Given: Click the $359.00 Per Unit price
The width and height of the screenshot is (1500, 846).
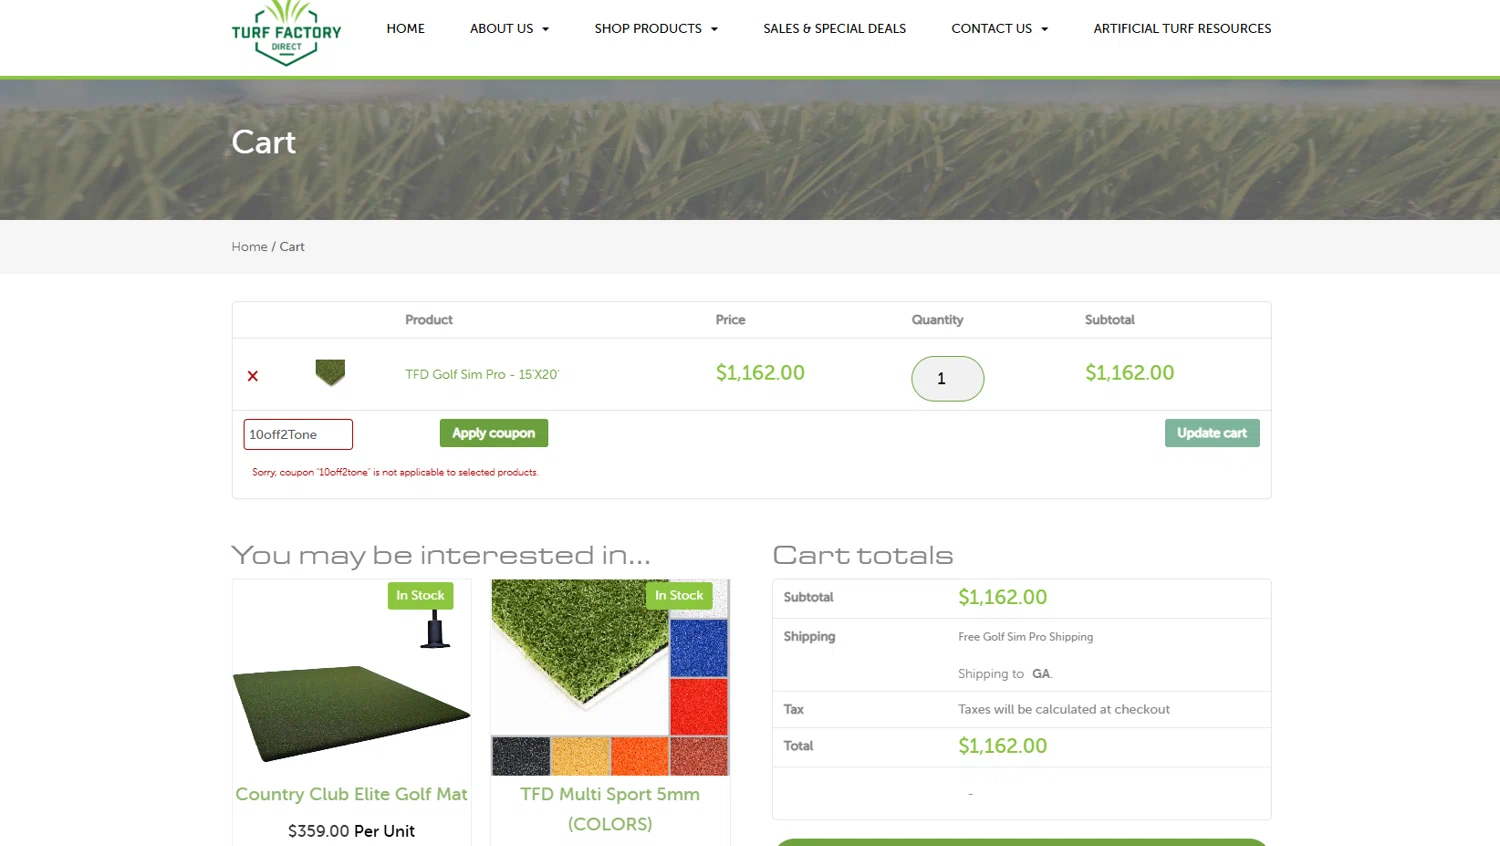Looking at the screenshot, I should click(x=351, y=831).
